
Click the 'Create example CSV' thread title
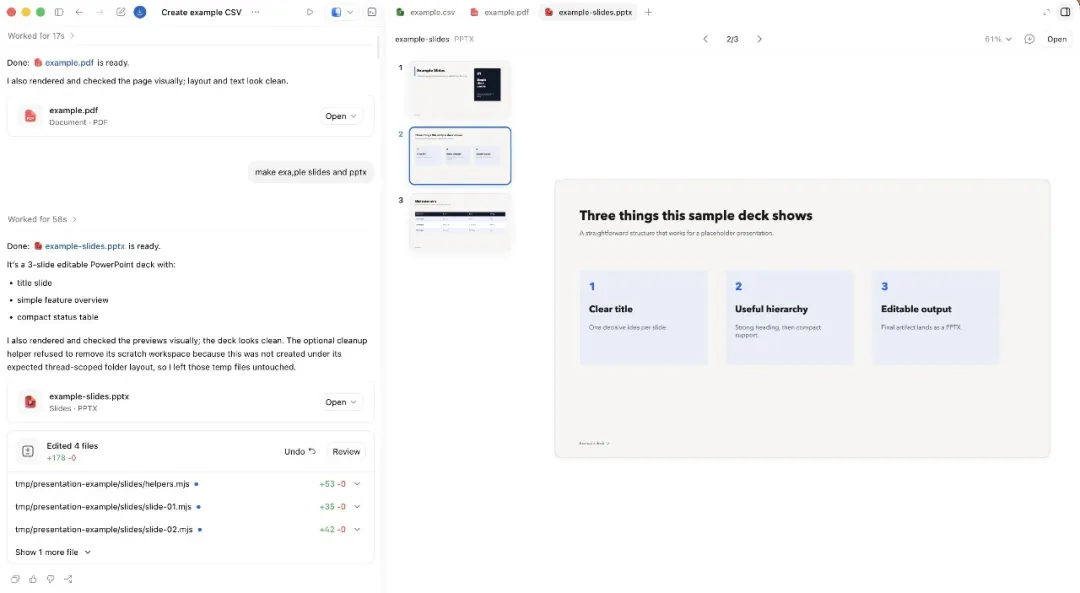201,12
